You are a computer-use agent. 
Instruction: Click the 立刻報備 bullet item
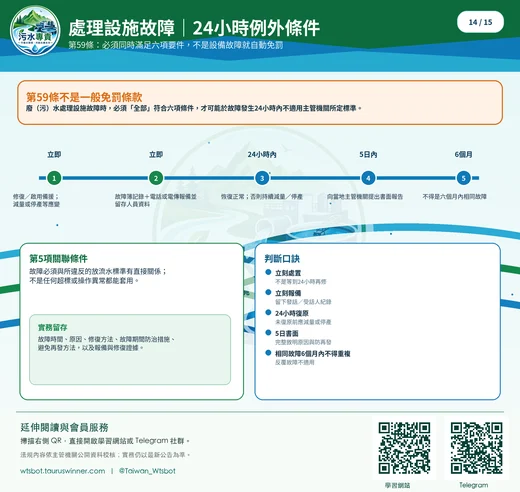pyautogui.click(x=288, y=293)
